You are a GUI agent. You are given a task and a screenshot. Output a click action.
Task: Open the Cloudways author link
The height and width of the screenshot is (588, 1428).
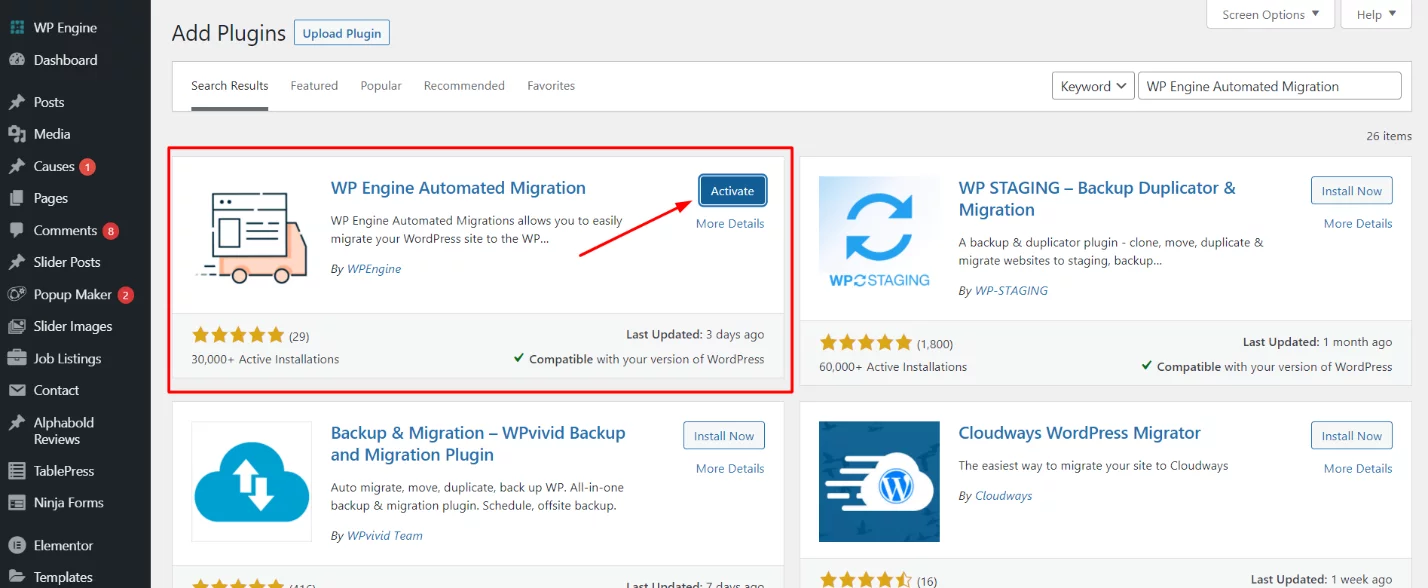click(x=1003, y=496)
